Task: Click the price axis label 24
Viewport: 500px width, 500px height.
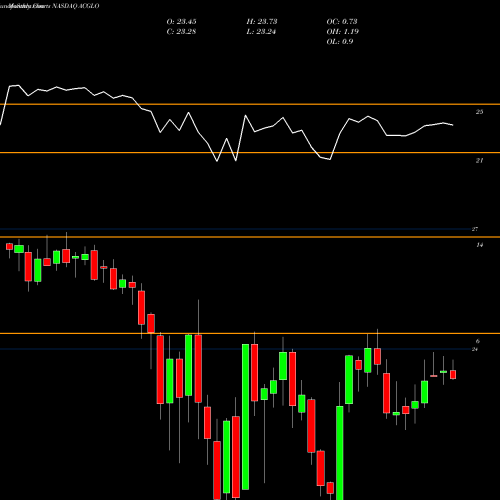Action: 475,349
